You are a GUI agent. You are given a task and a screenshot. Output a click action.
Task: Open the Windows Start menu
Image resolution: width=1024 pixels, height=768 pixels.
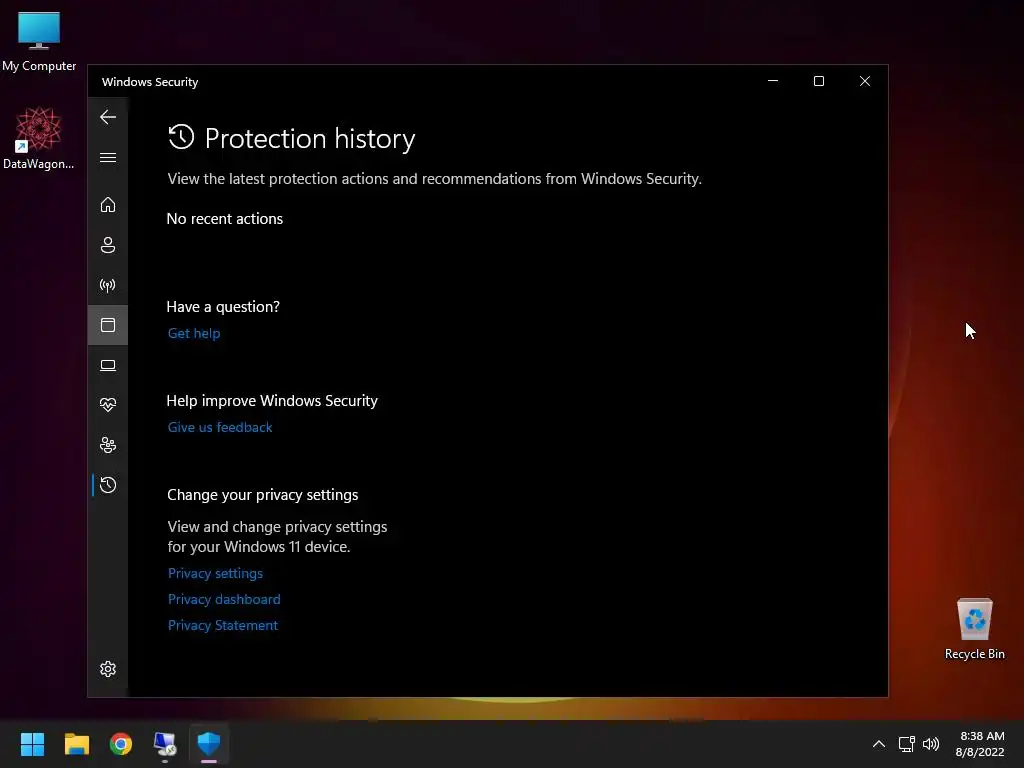32,744
